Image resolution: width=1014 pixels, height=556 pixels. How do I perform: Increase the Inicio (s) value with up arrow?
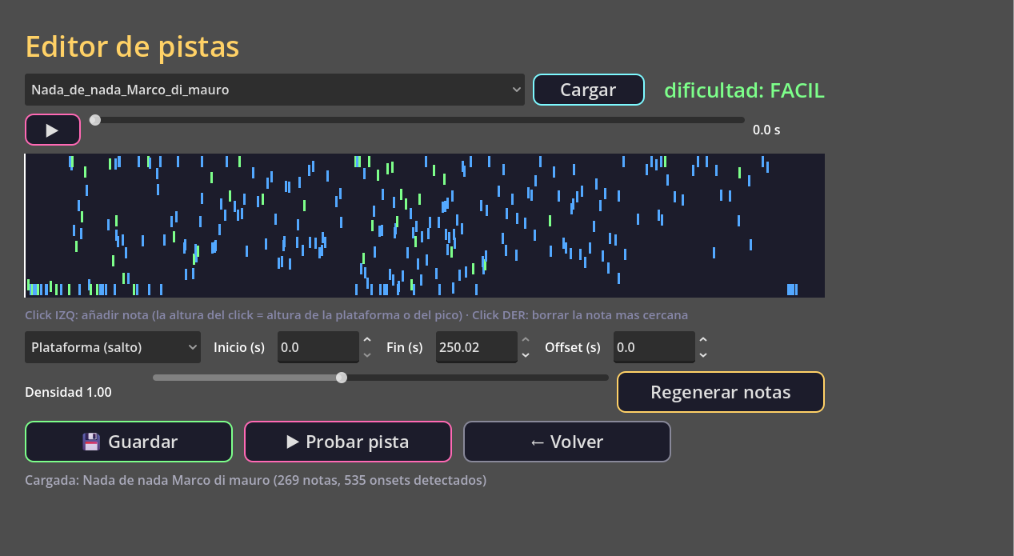click(367, 340)
